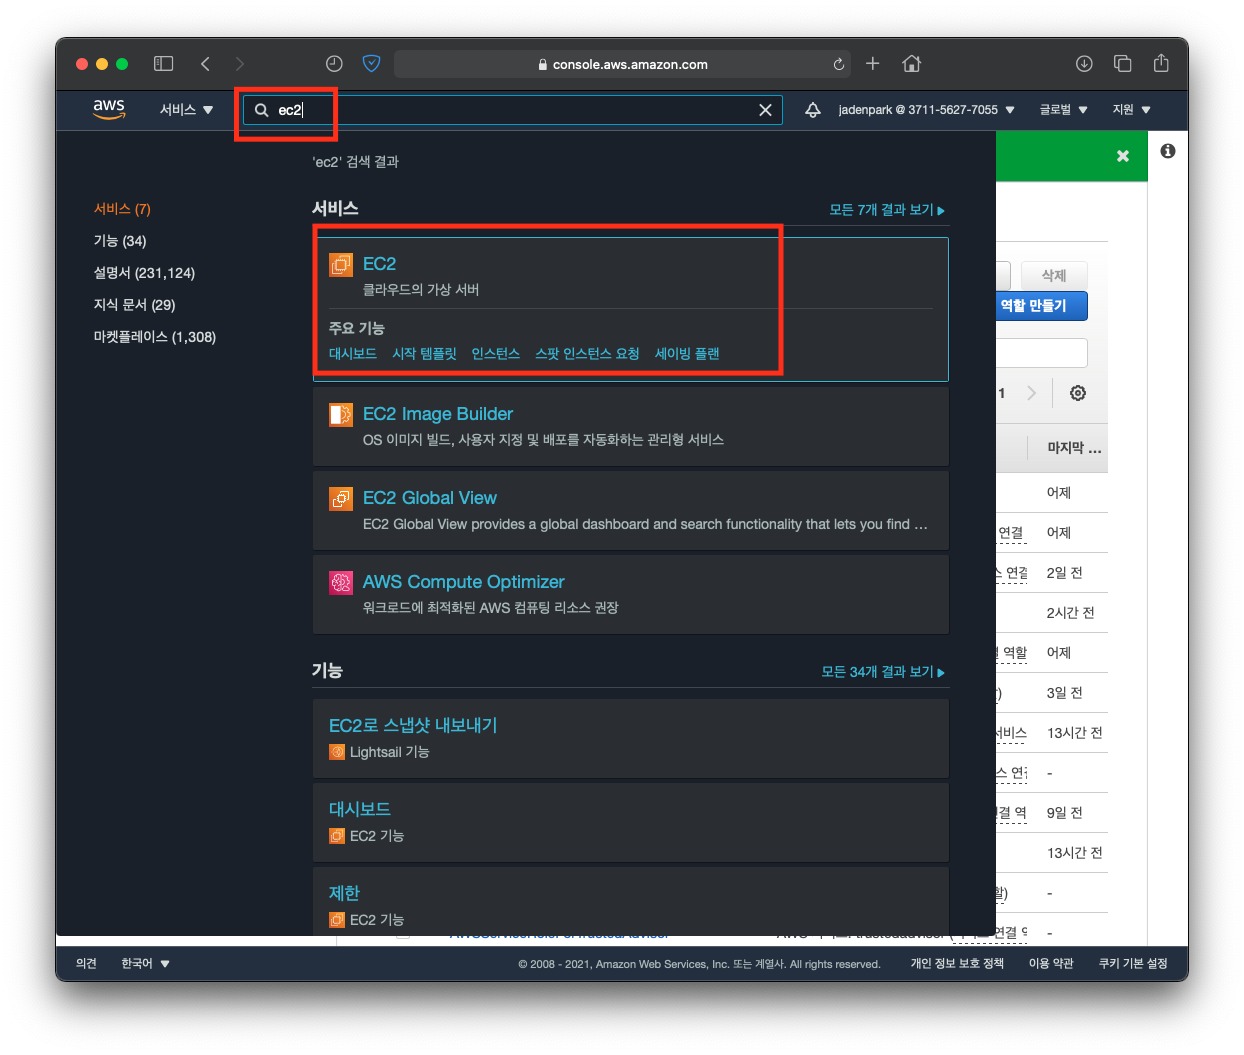Open 시작 템플릿 link under EC2
This screenshot has width=1244, height=1055.
coord(424,354)
